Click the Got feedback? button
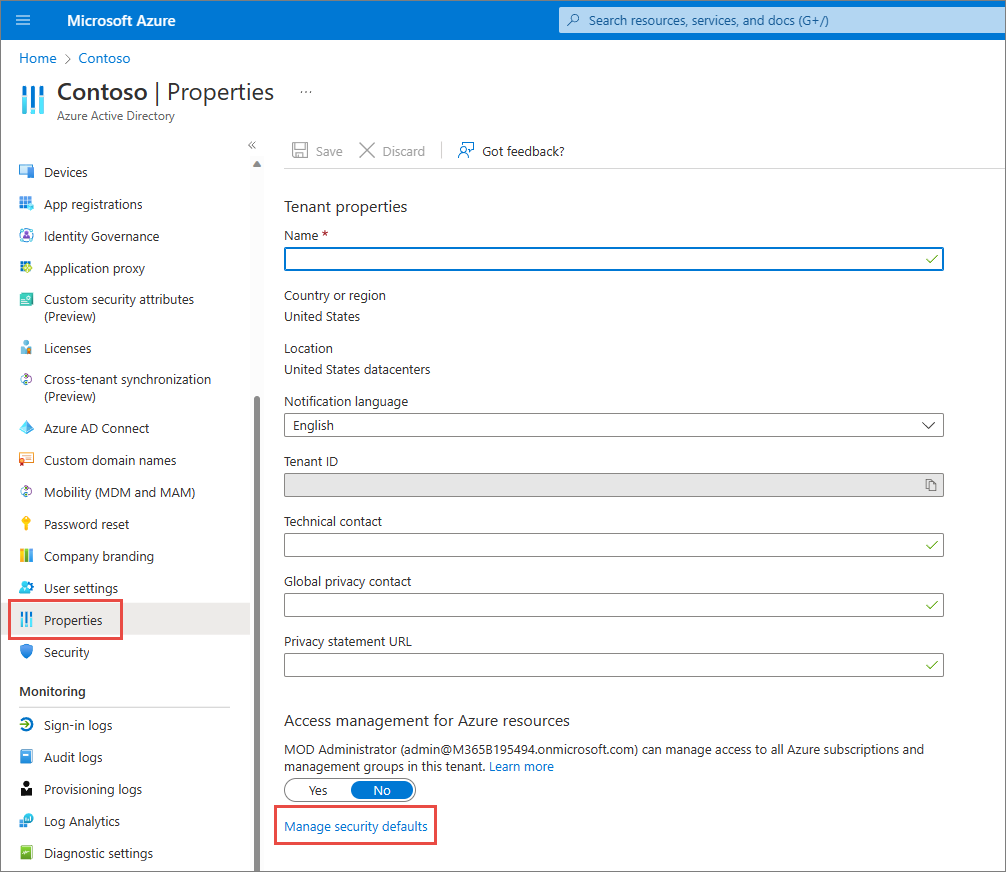 pyautogui.click(x=511, y=151)
